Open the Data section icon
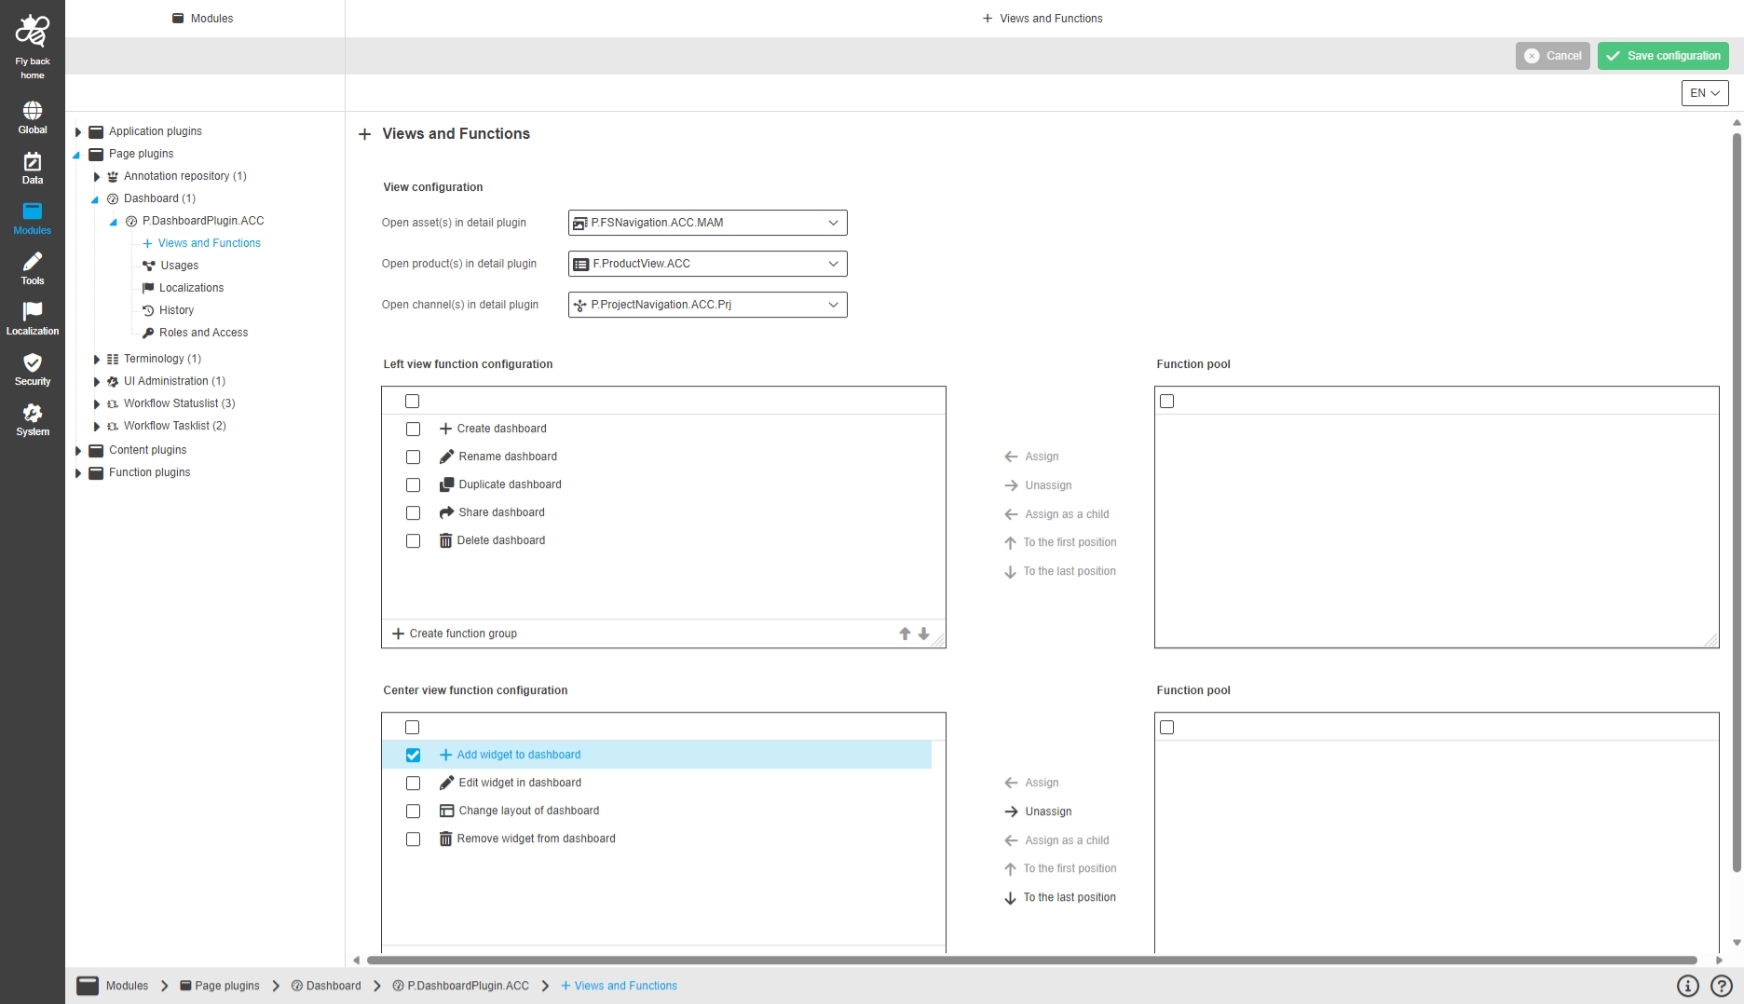Screen dimensions: 1744x1004 32,167
